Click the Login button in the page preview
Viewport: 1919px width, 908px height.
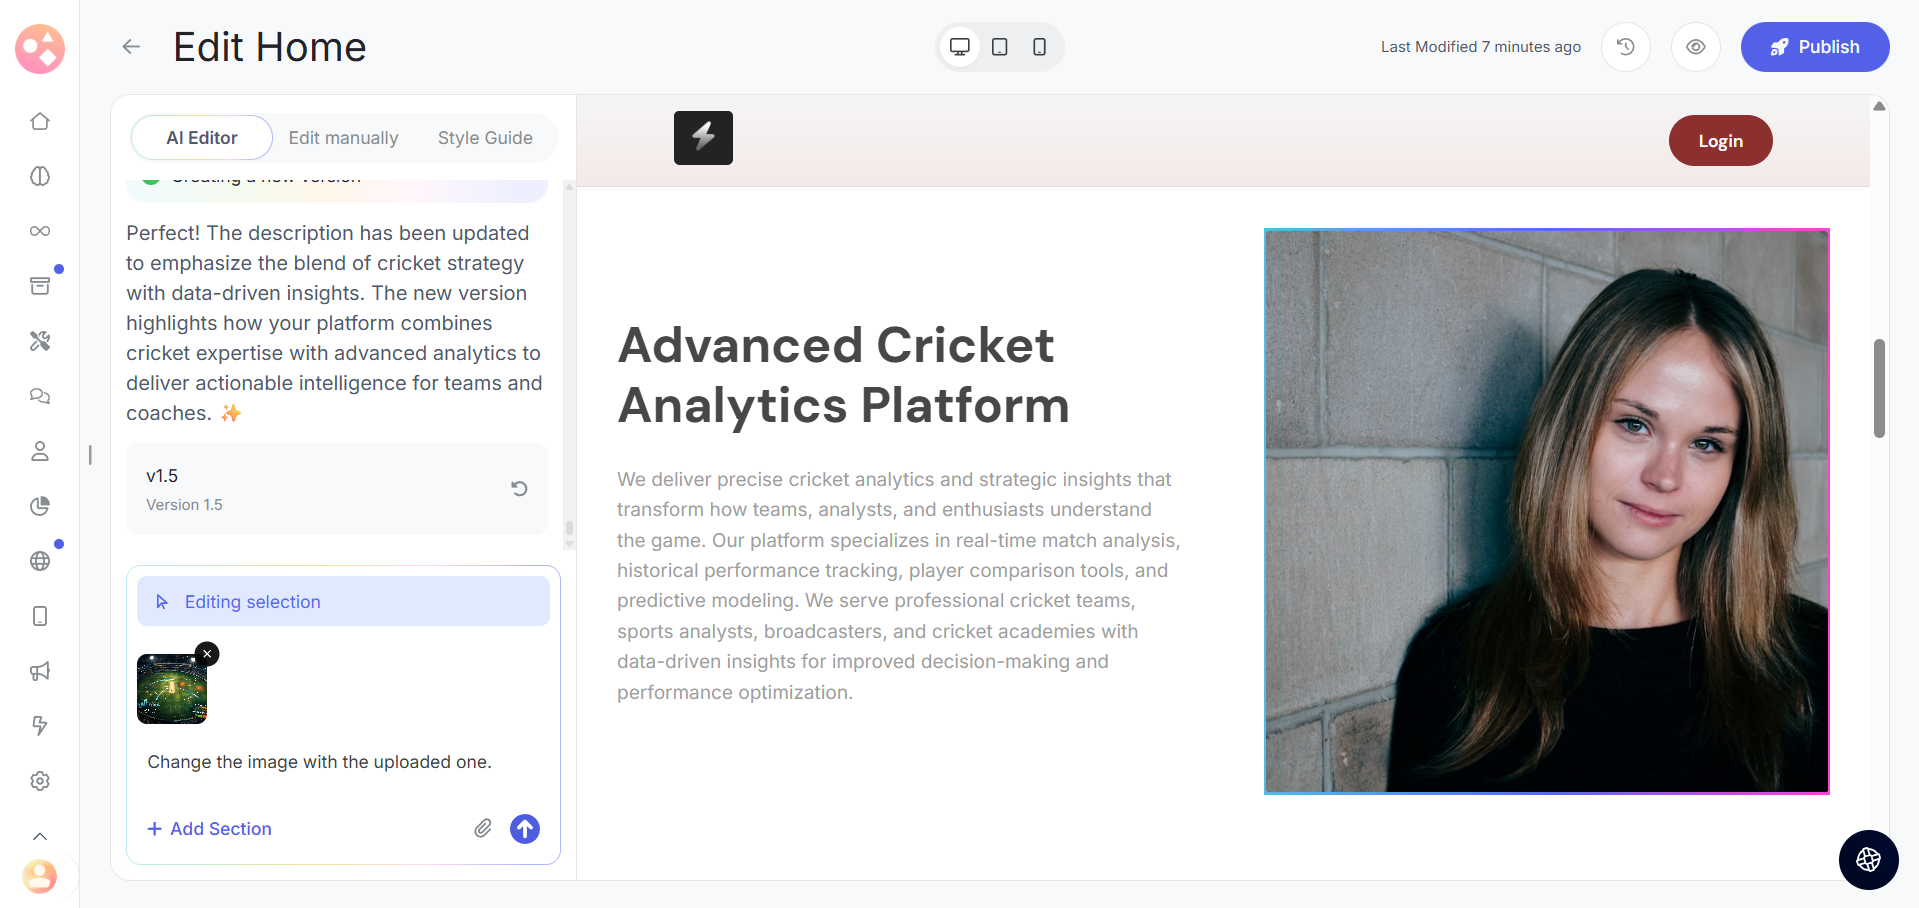(x=1720, y=141)
